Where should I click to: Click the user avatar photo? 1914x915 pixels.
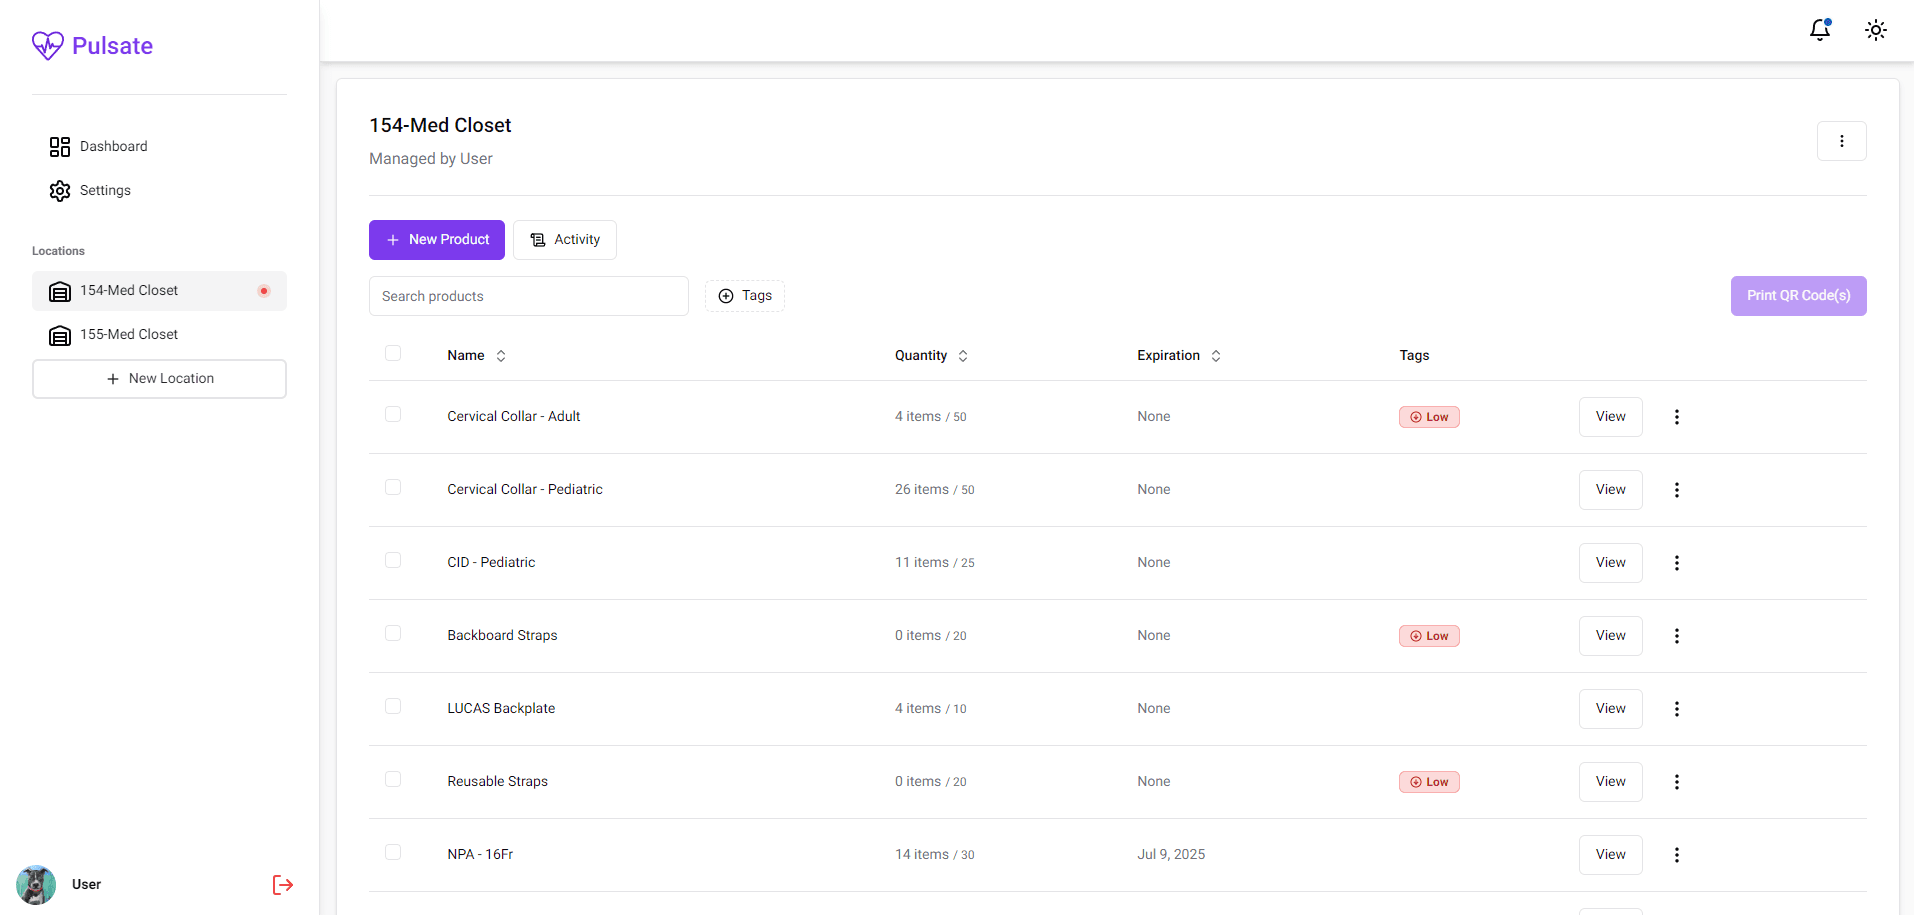36,885
